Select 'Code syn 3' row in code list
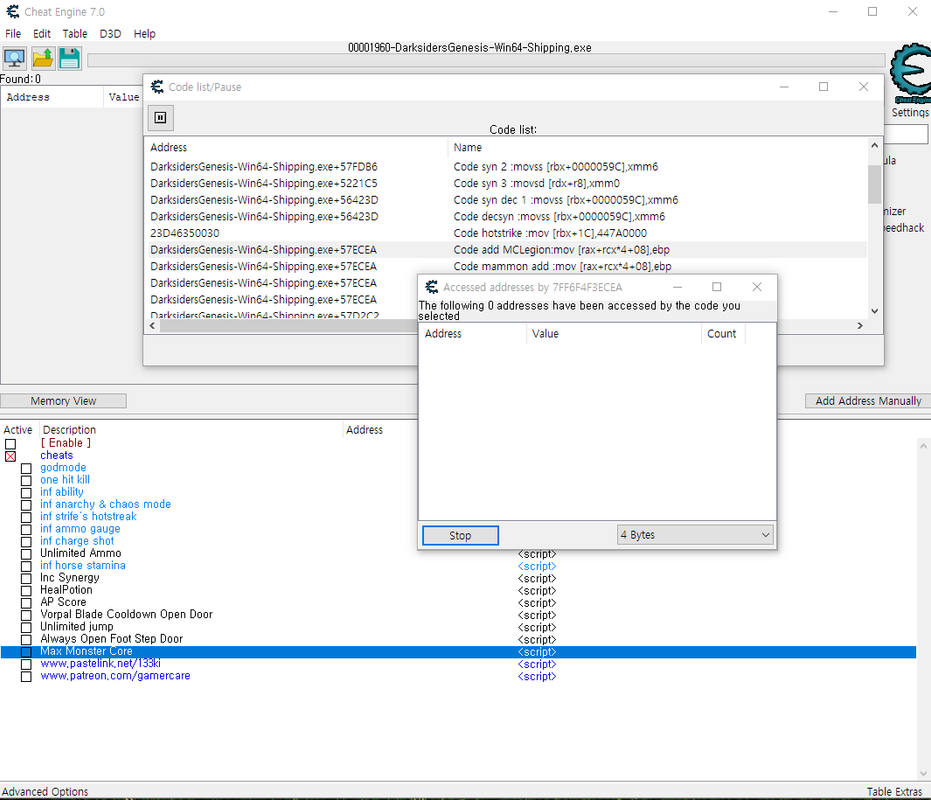This screenshot has width=931, height=800. 506,183
